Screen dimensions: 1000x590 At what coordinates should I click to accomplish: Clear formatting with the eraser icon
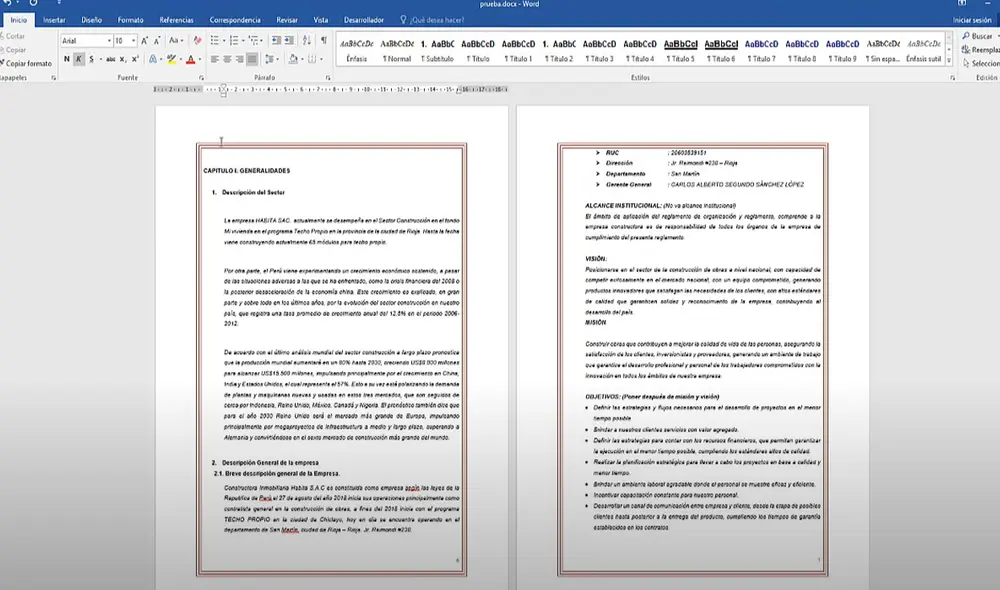(x=197, y=40)
